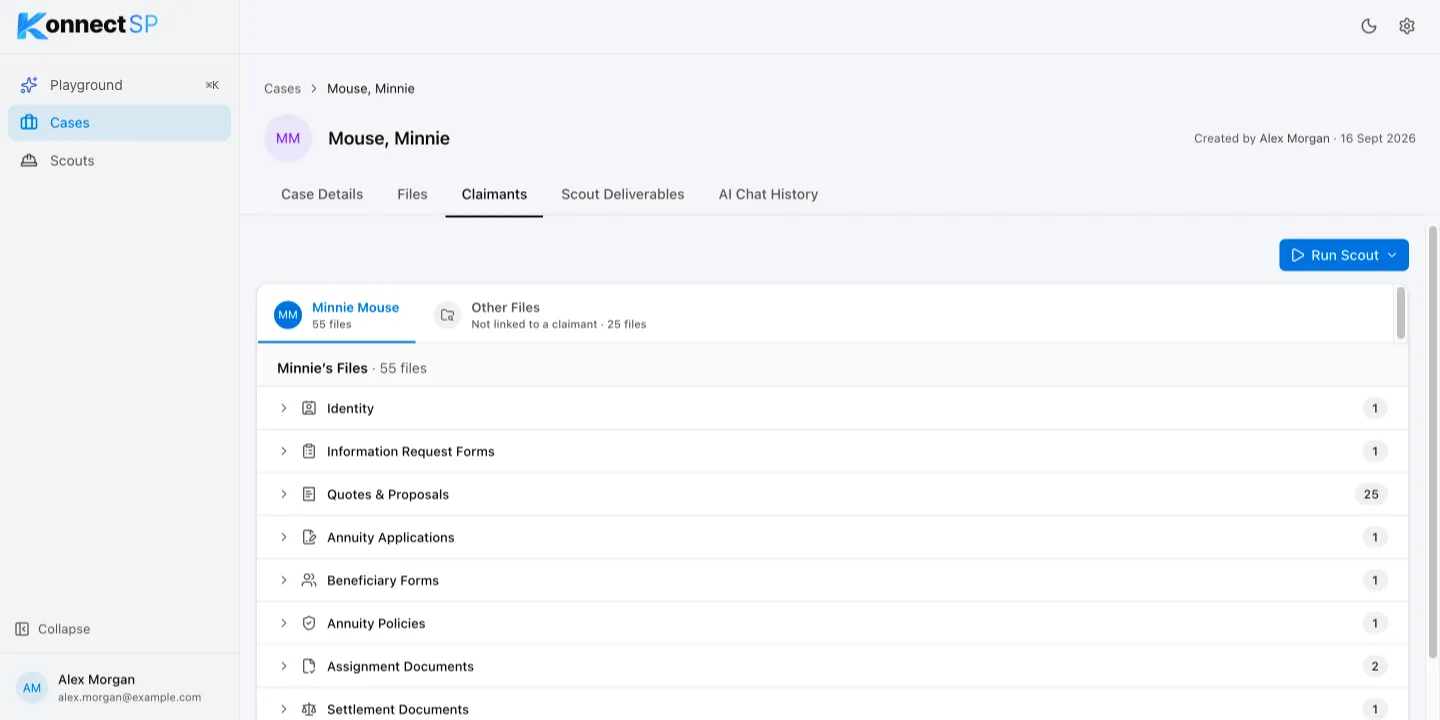Click the KonnectSP logo
The width and height of the screenshot is (1440, 720).
88,25
